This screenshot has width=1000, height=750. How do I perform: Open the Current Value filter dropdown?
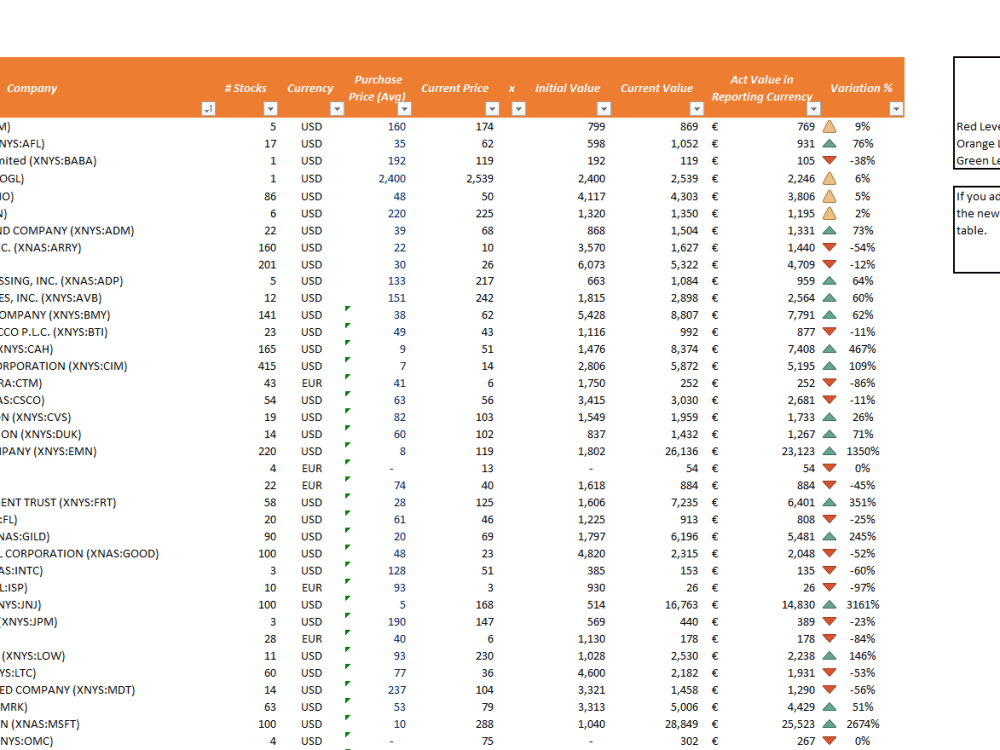[x=696, y=109]
